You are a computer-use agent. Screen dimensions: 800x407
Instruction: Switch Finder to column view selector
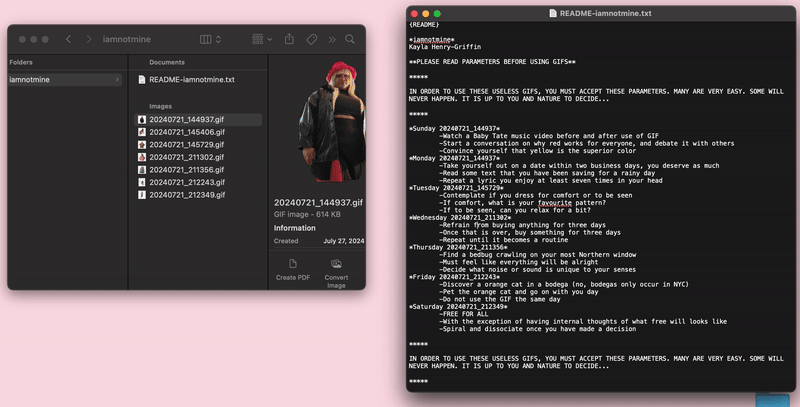click(206, 39)
